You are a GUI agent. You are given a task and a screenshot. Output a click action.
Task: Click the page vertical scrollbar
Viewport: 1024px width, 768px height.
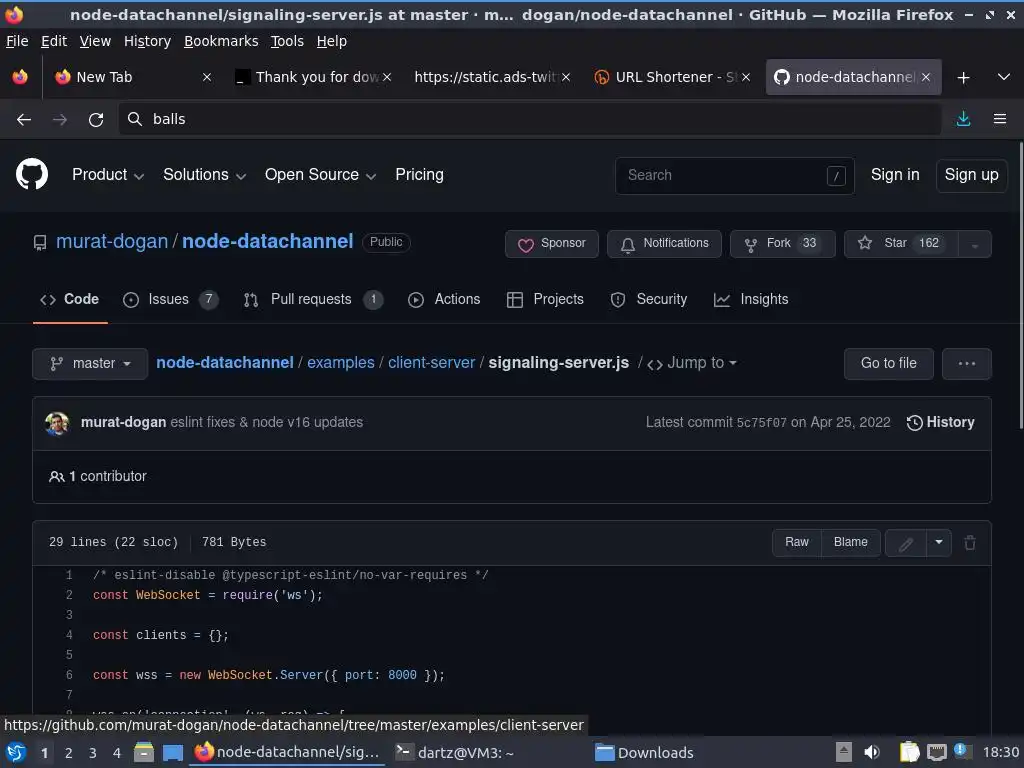click(1020, 287)
